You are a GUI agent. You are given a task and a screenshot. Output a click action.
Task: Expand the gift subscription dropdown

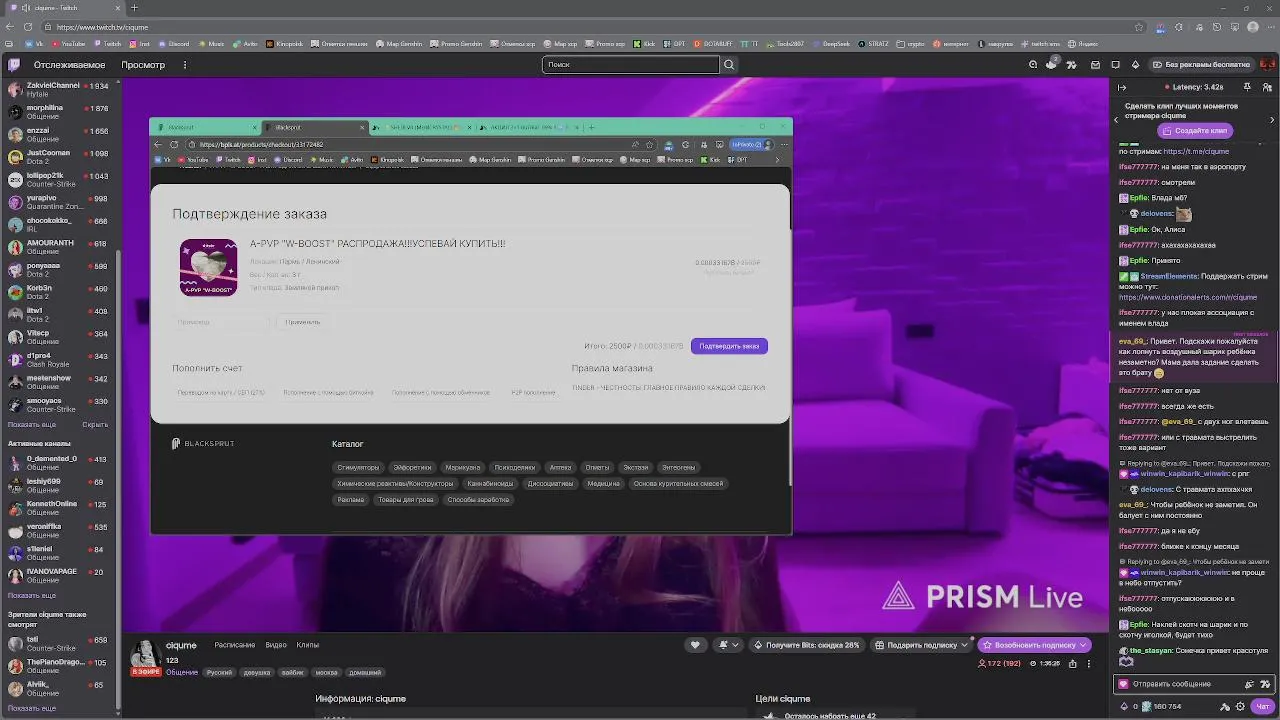964,645
